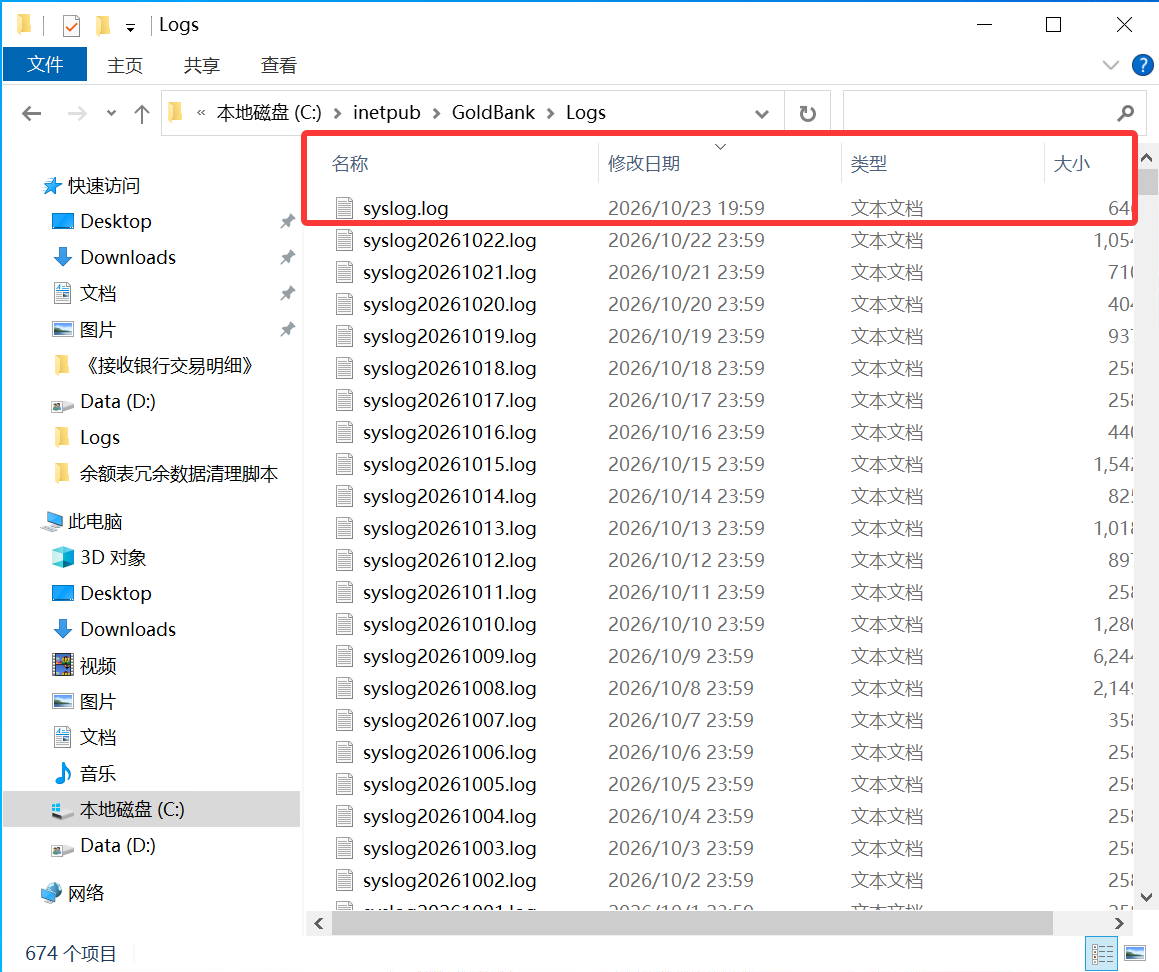The image size is (1159, 972).
Task: Click the search magnifier icon
Action: tap(1125, 113)
